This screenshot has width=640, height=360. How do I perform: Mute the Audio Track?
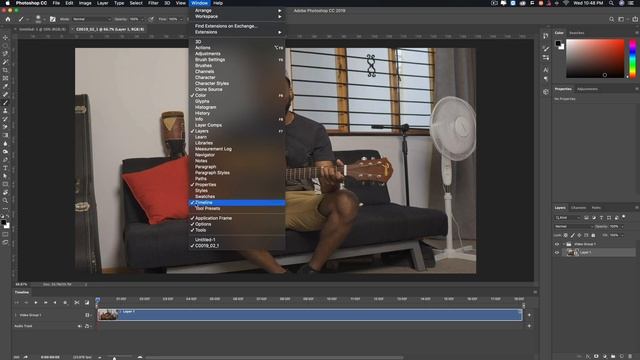(x=80, y=326)
